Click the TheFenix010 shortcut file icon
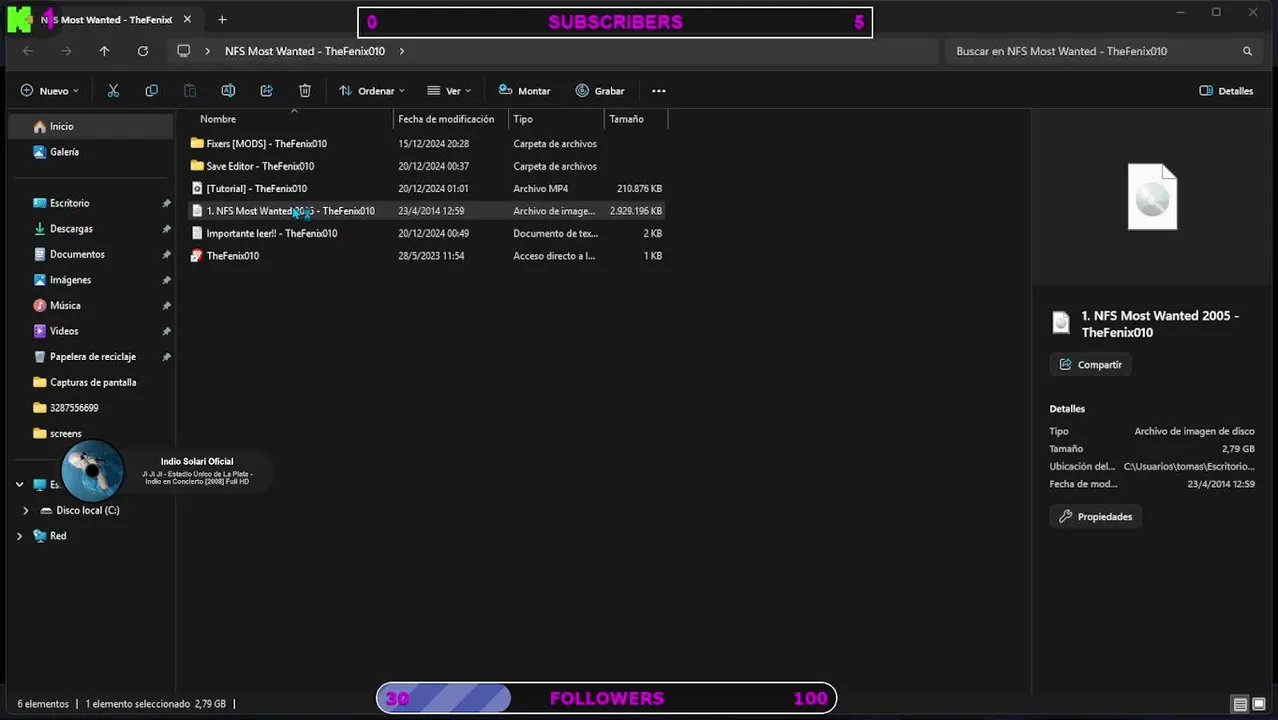1278x720 pixels. [x=197, y=256]
